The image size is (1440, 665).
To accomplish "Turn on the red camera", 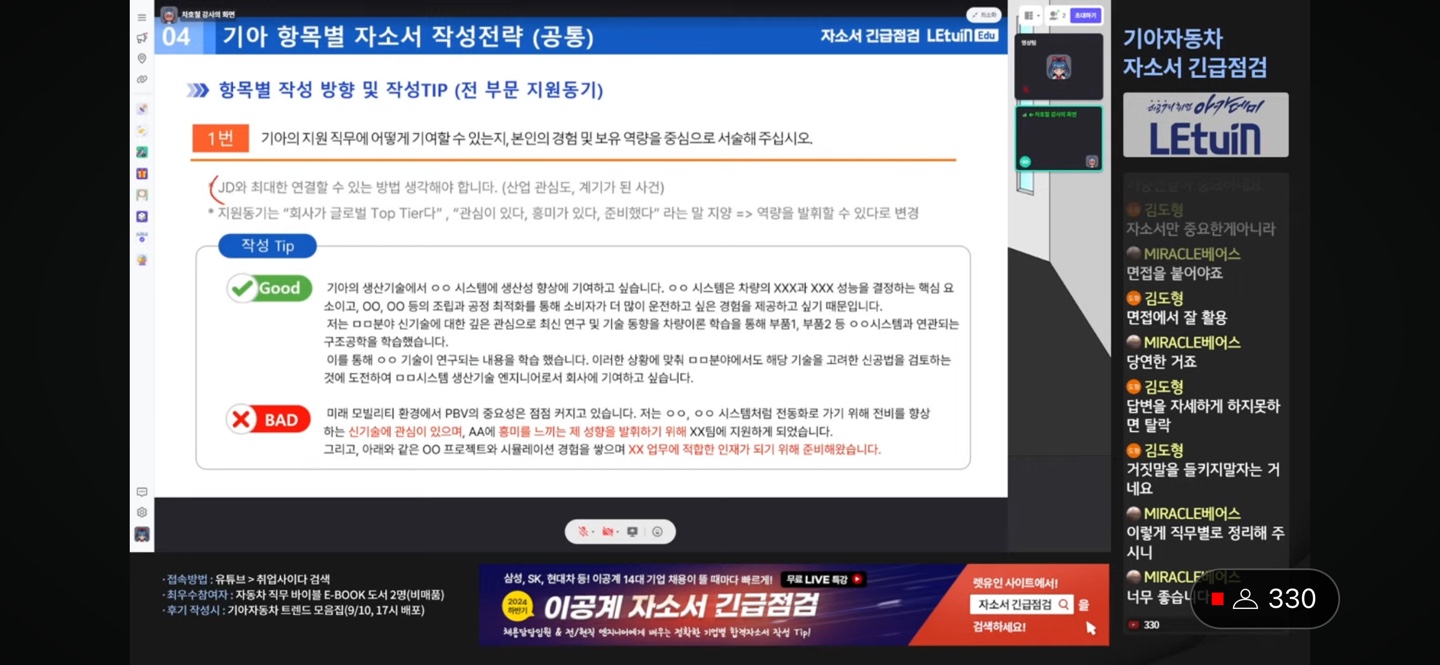I will pos(606,532).
